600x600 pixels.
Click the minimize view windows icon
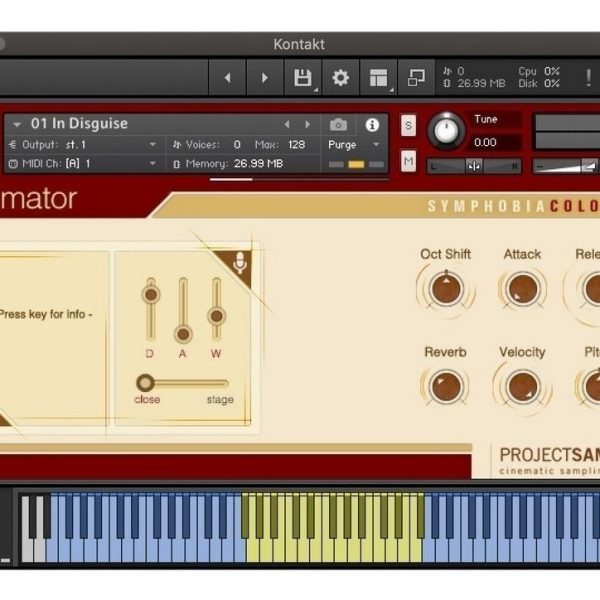tap(416, 78)
